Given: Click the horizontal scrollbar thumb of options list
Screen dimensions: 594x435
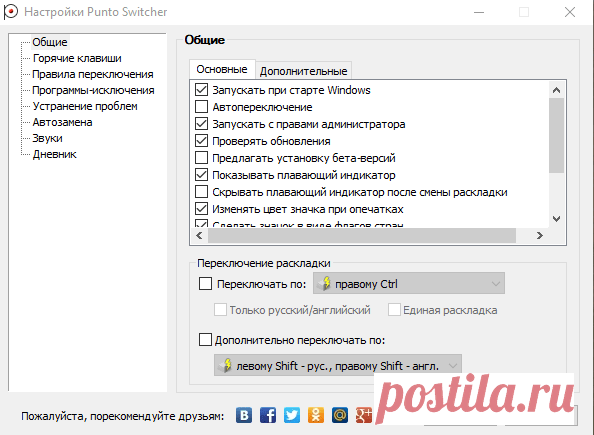Looking at the screenshot, I should 362,236.
